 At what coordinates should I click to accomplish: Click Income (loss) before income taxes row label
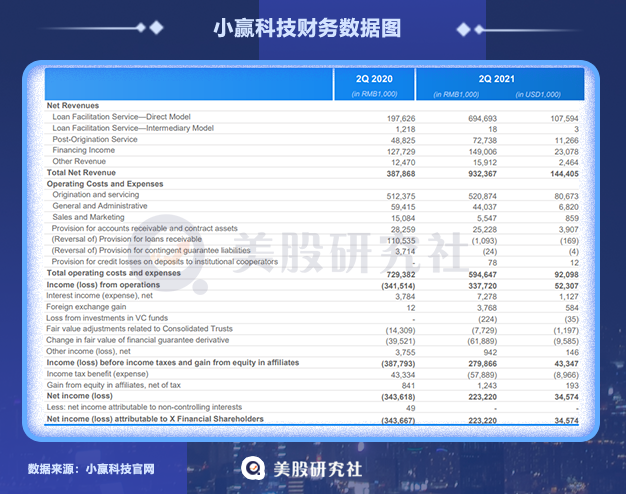(172, 362)
